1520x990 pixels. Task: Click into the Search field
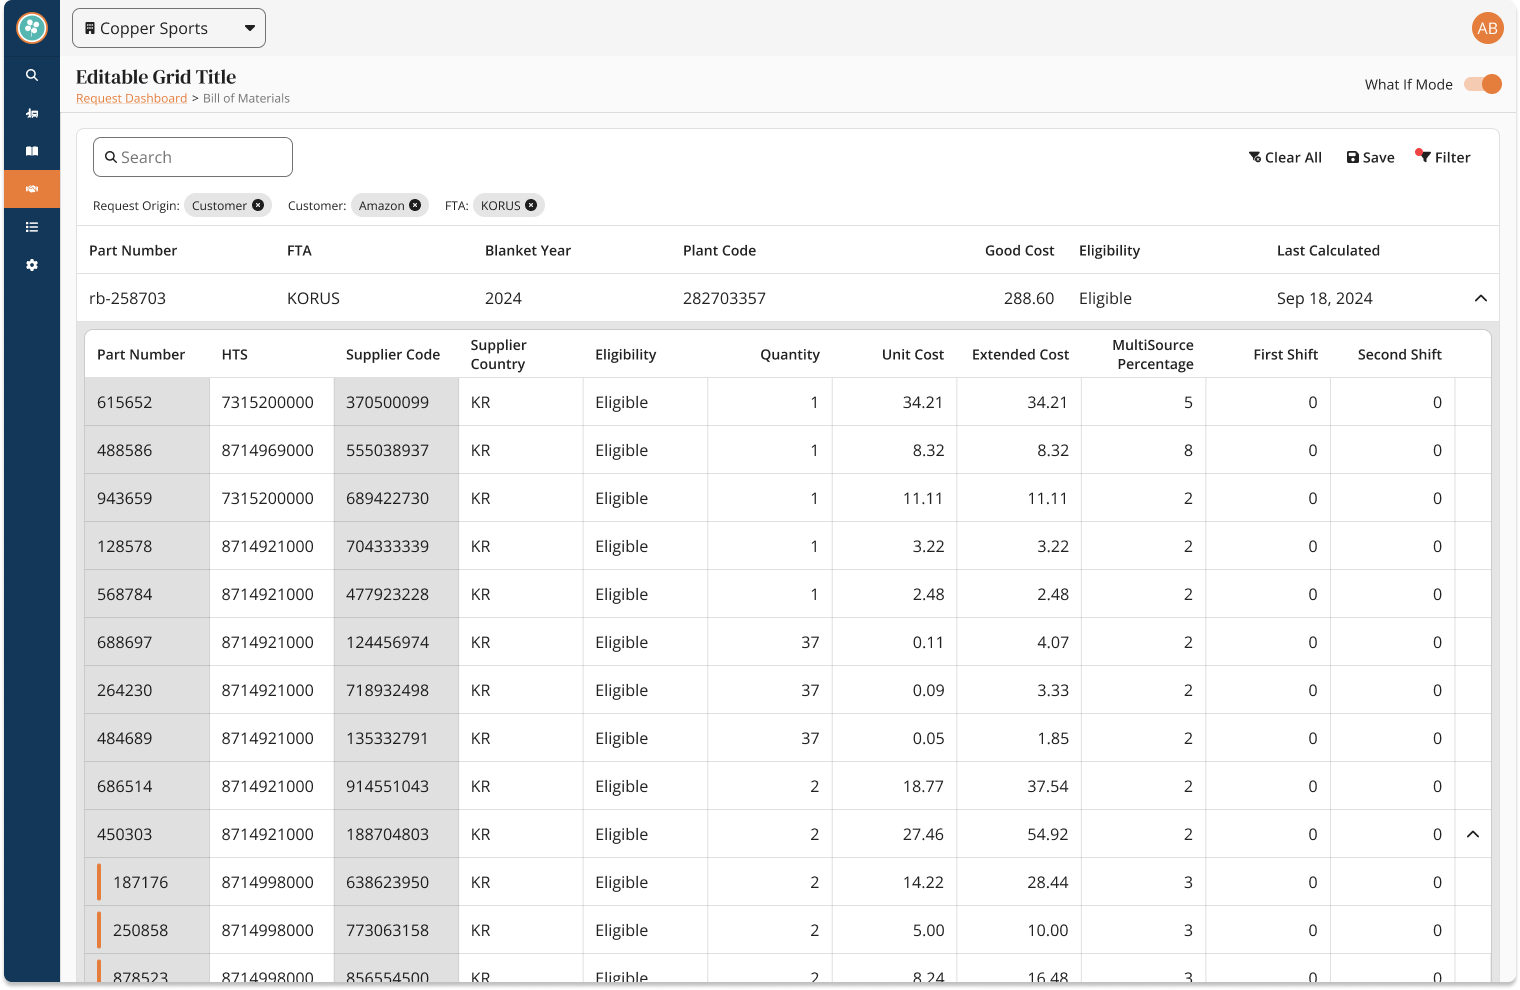point(193,157)
